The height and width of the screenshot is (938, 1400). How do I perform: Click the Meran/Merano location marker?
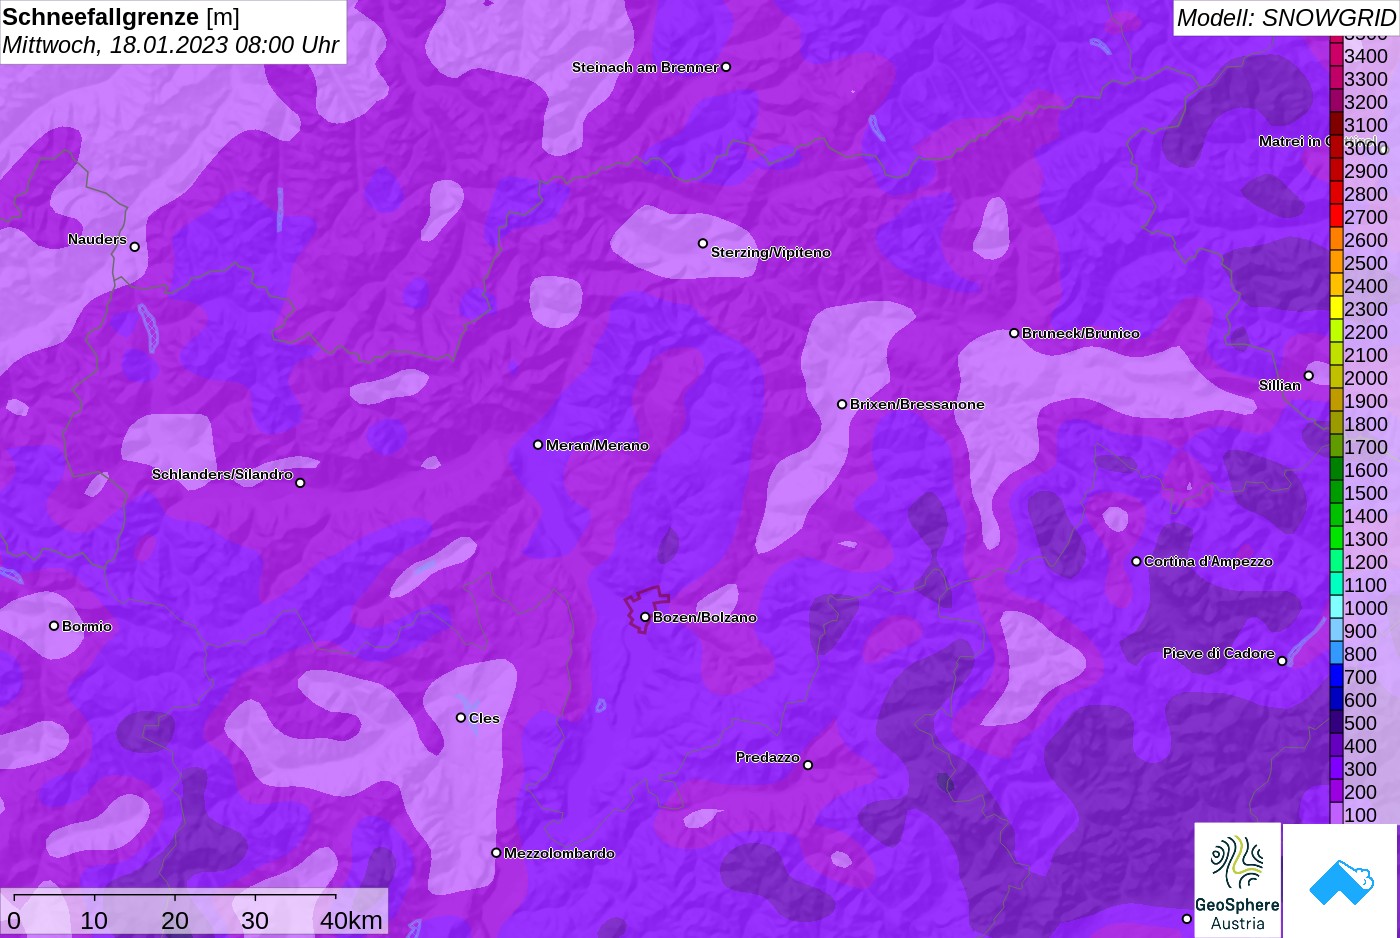pyautogui.click(x=538, y=445)
